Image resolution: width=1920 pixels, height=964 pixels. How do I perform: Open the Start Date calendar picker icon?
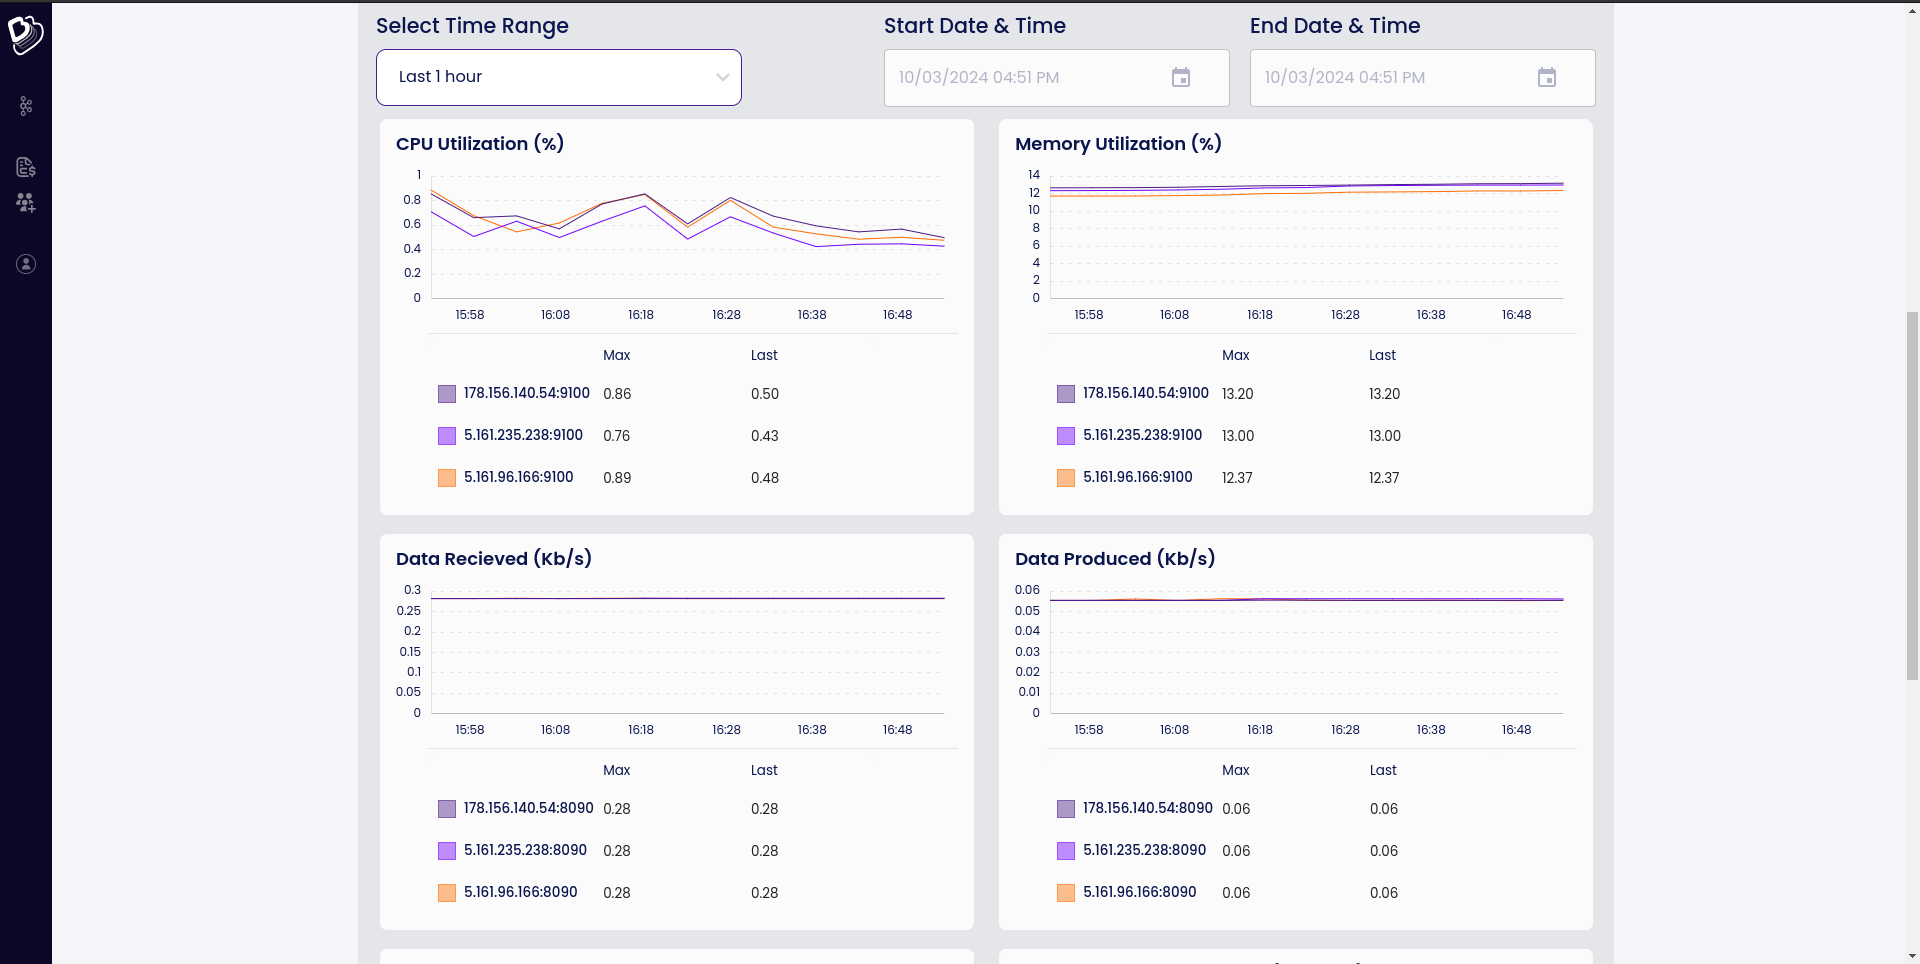[1181, 77]
